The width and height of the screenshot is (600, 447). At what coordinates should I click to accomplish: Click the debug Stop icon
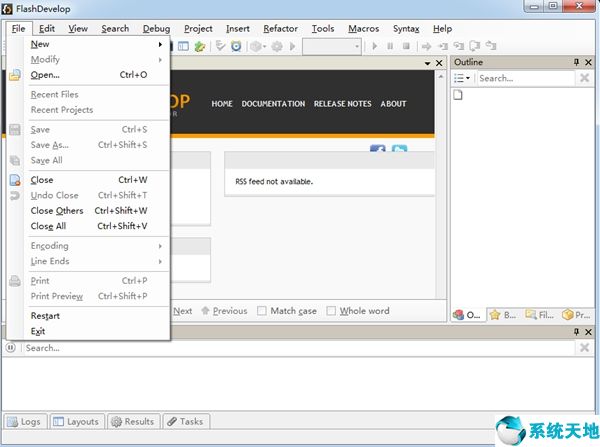point(406,46)
